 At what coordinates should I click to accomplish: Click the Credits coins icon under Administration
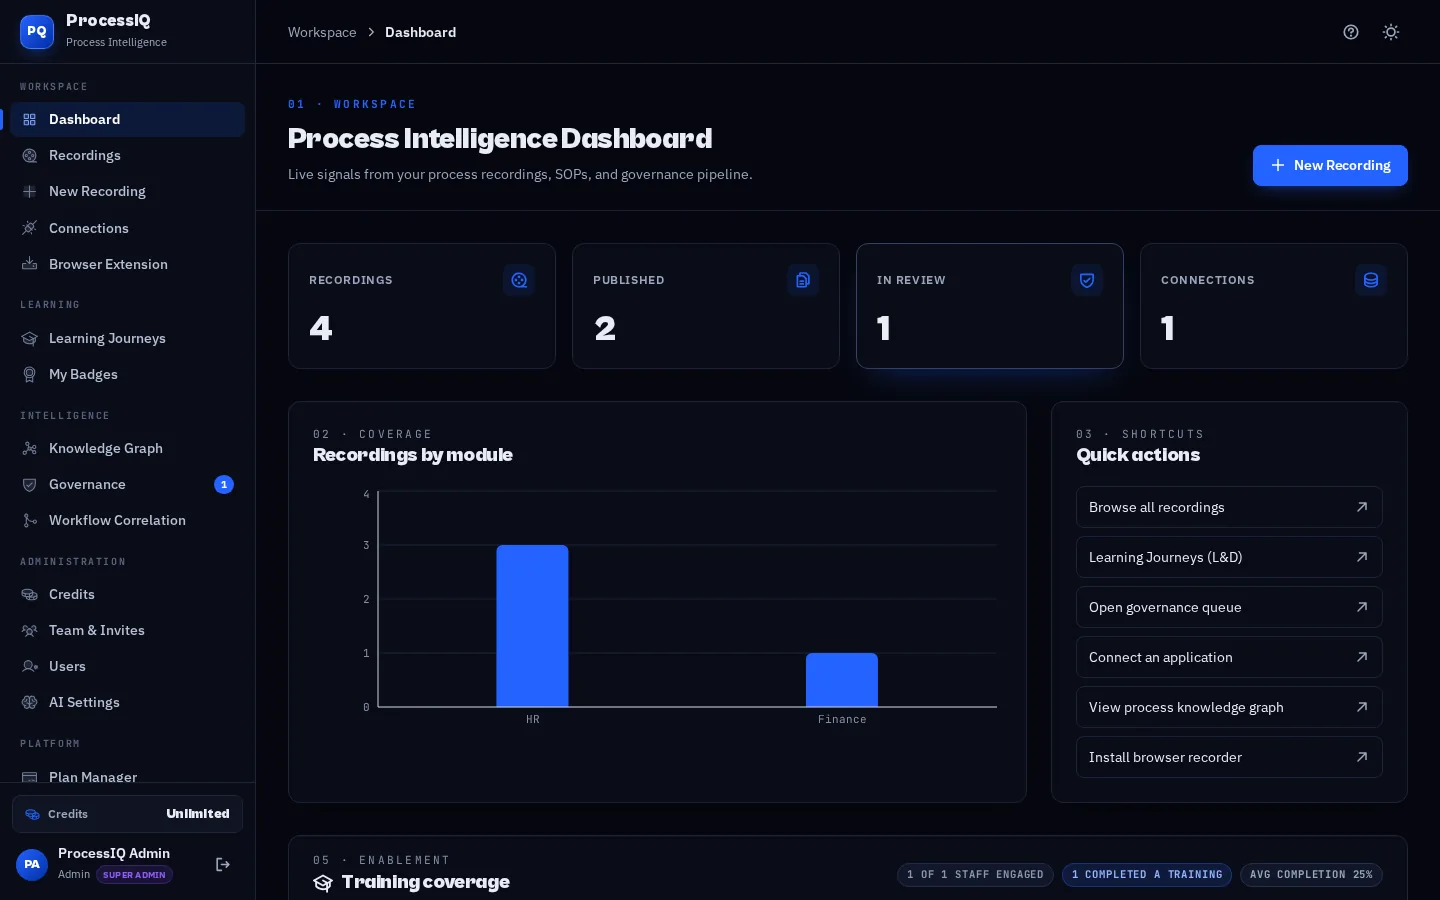click(x=30, y=594)
